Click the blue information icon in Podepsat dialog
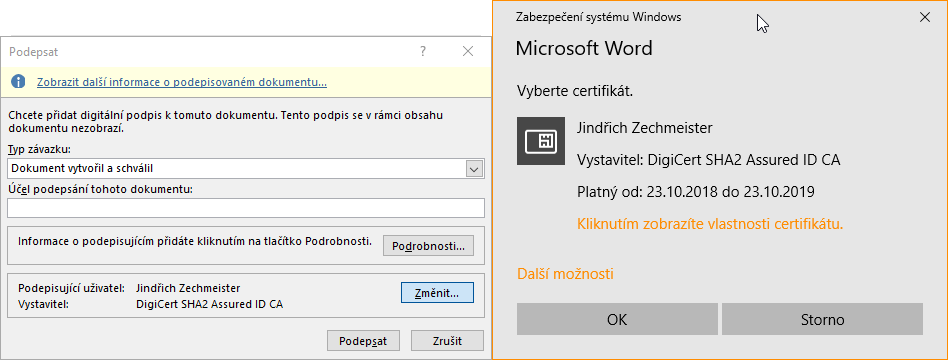The height and width of the screenshot is (360, 948). (x=19, y=82)
